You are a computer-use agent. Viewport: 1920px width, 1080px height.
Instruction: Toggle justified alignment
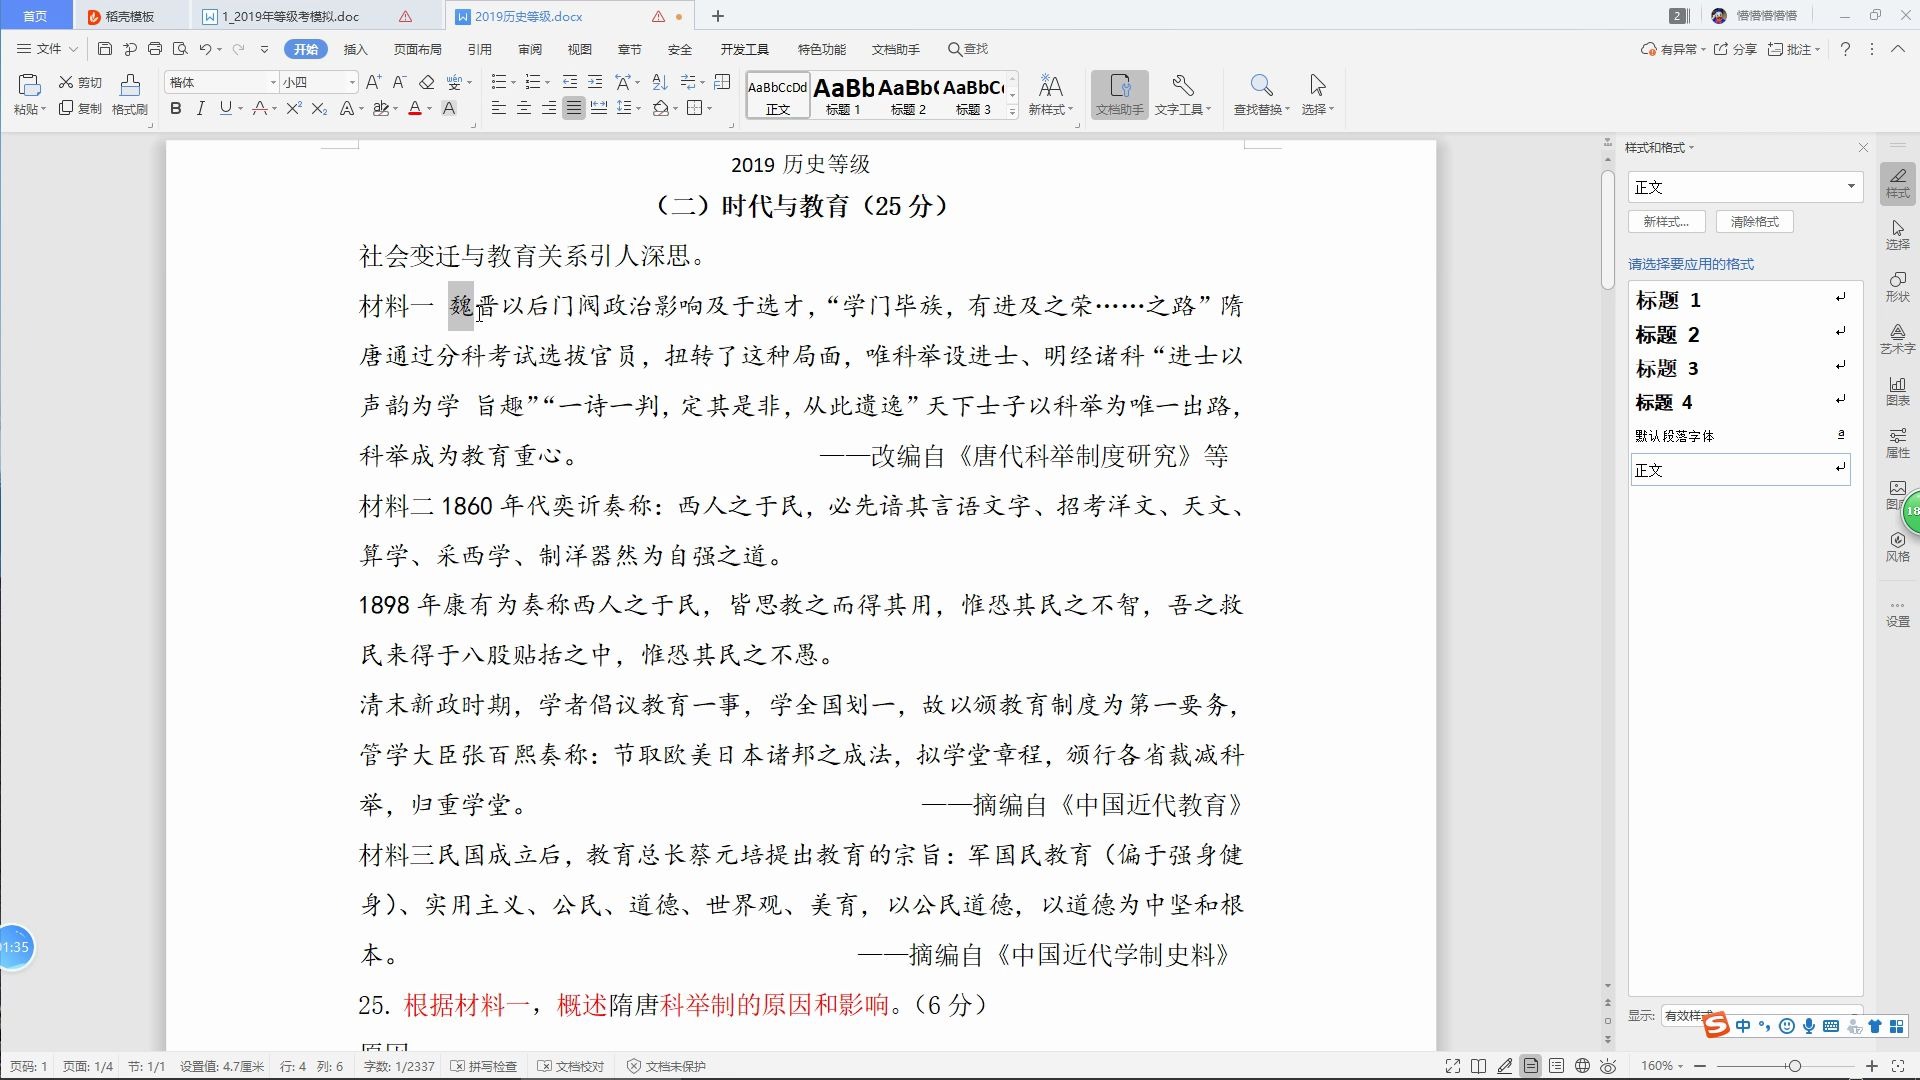[574, 108]
